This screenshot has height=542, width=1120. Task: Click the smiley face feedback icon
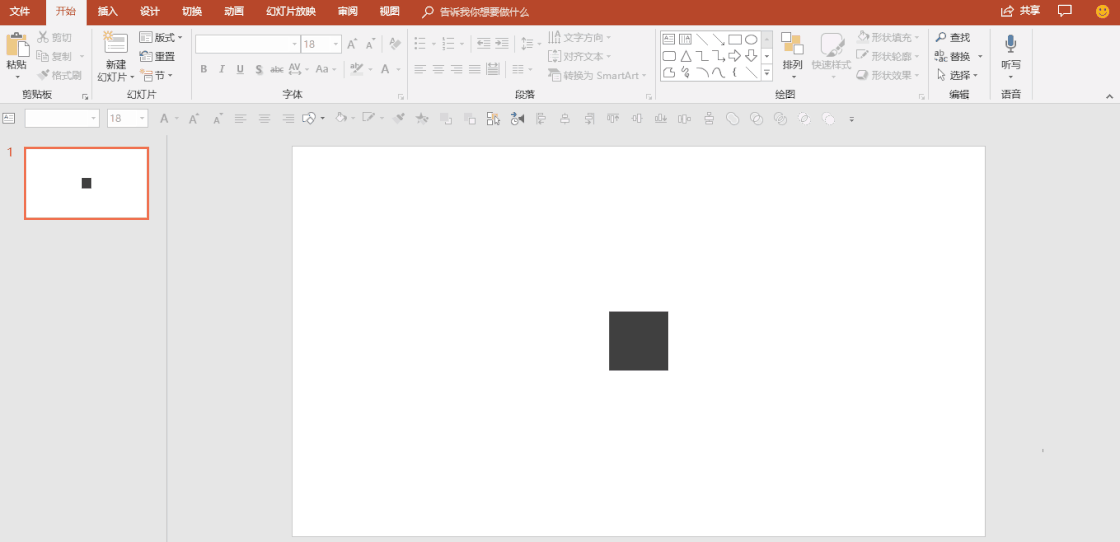click(1103, 11)
